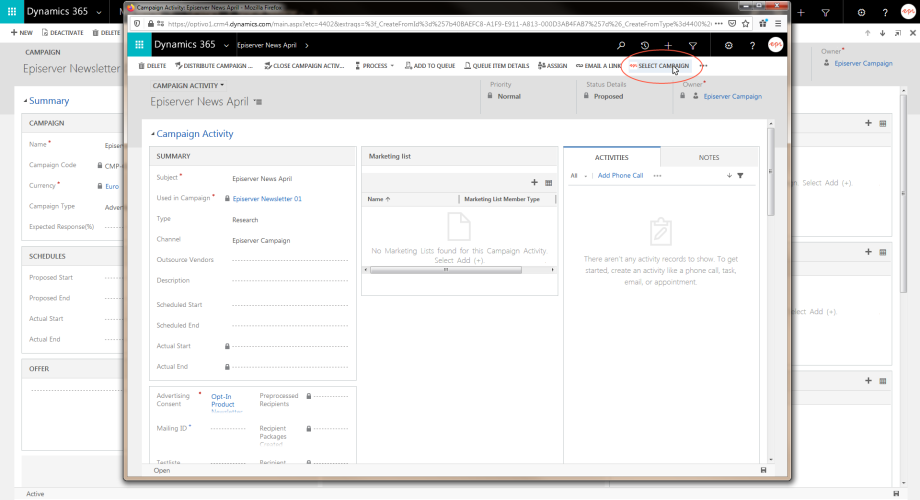Open the All activities filter dropdown

[x=579, y=175]
